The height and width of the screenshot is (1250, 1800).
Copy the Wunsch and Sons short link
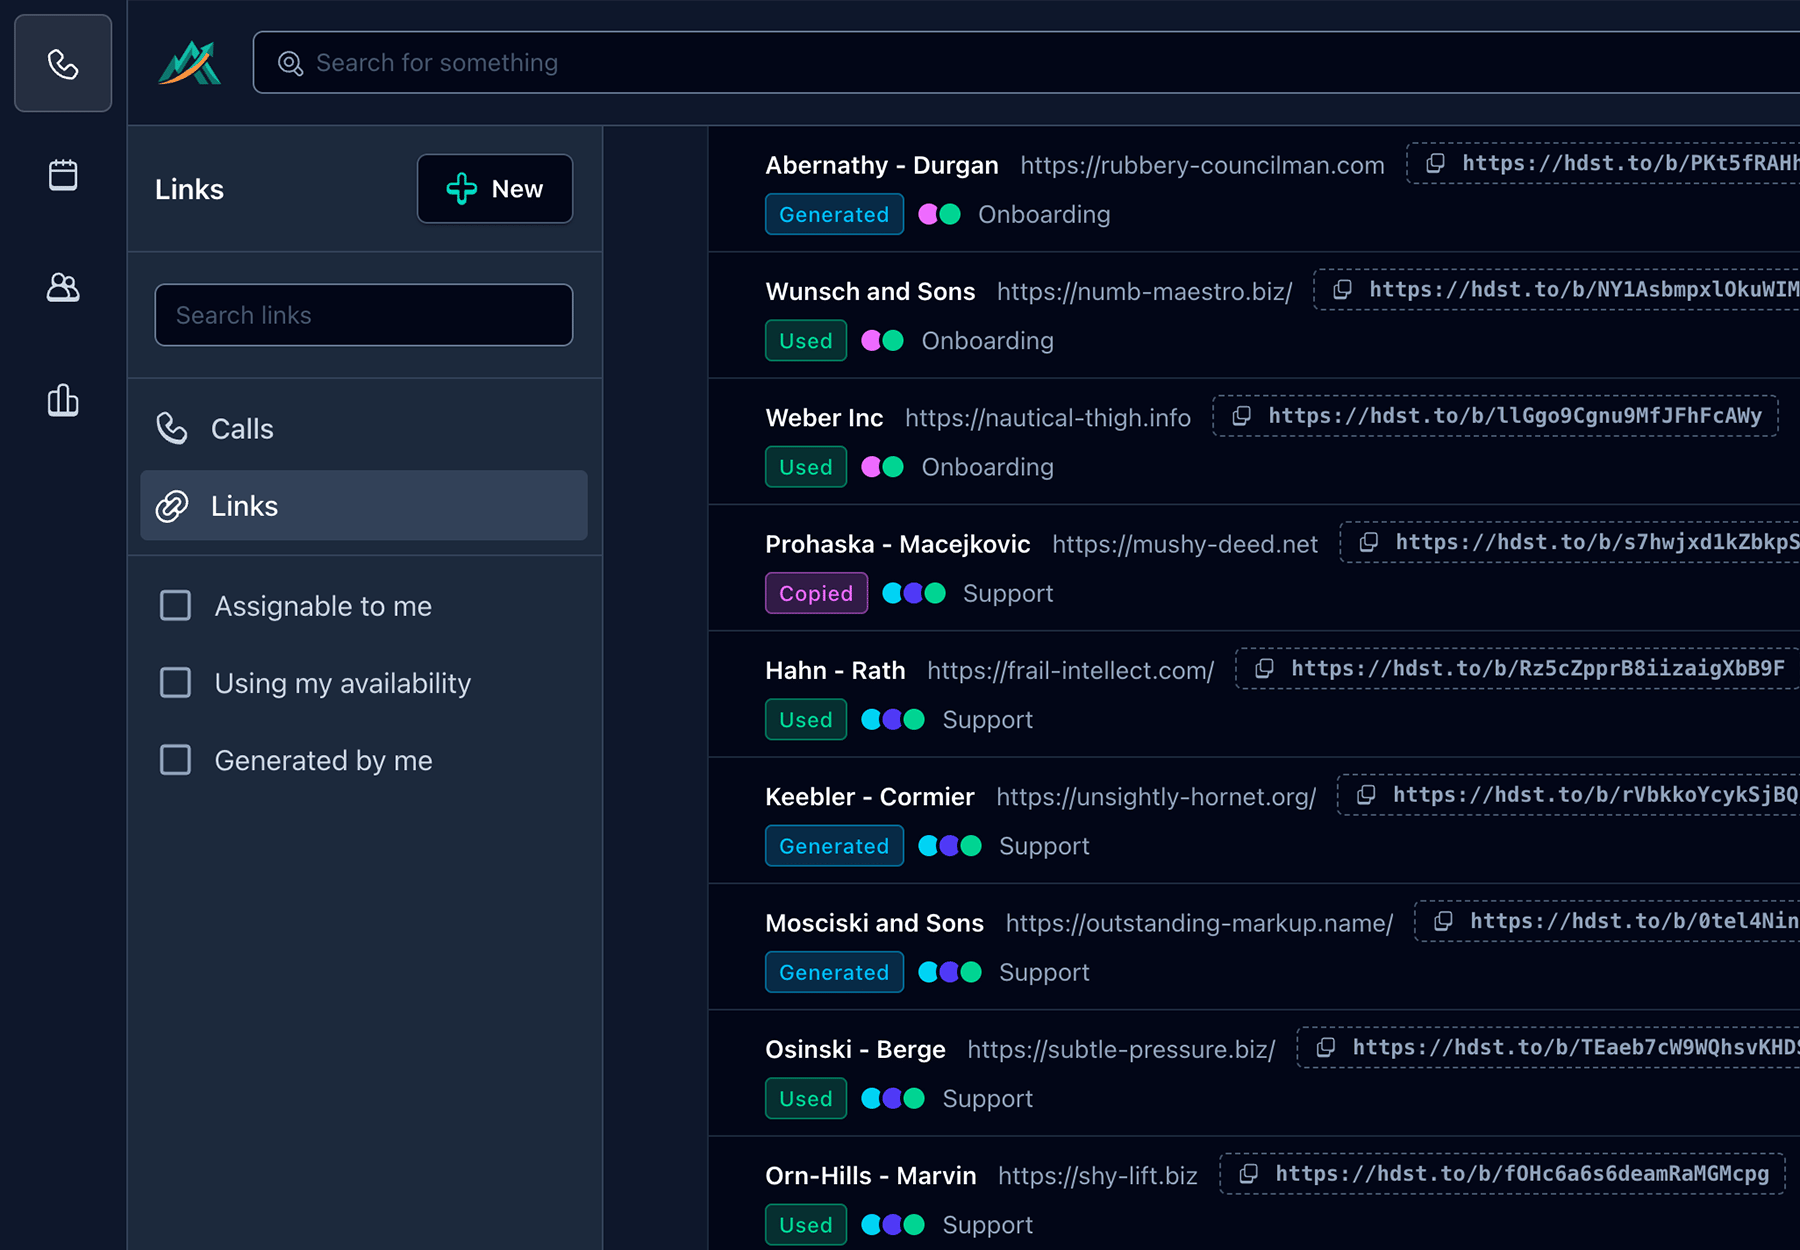click(x=1342, y=289)
